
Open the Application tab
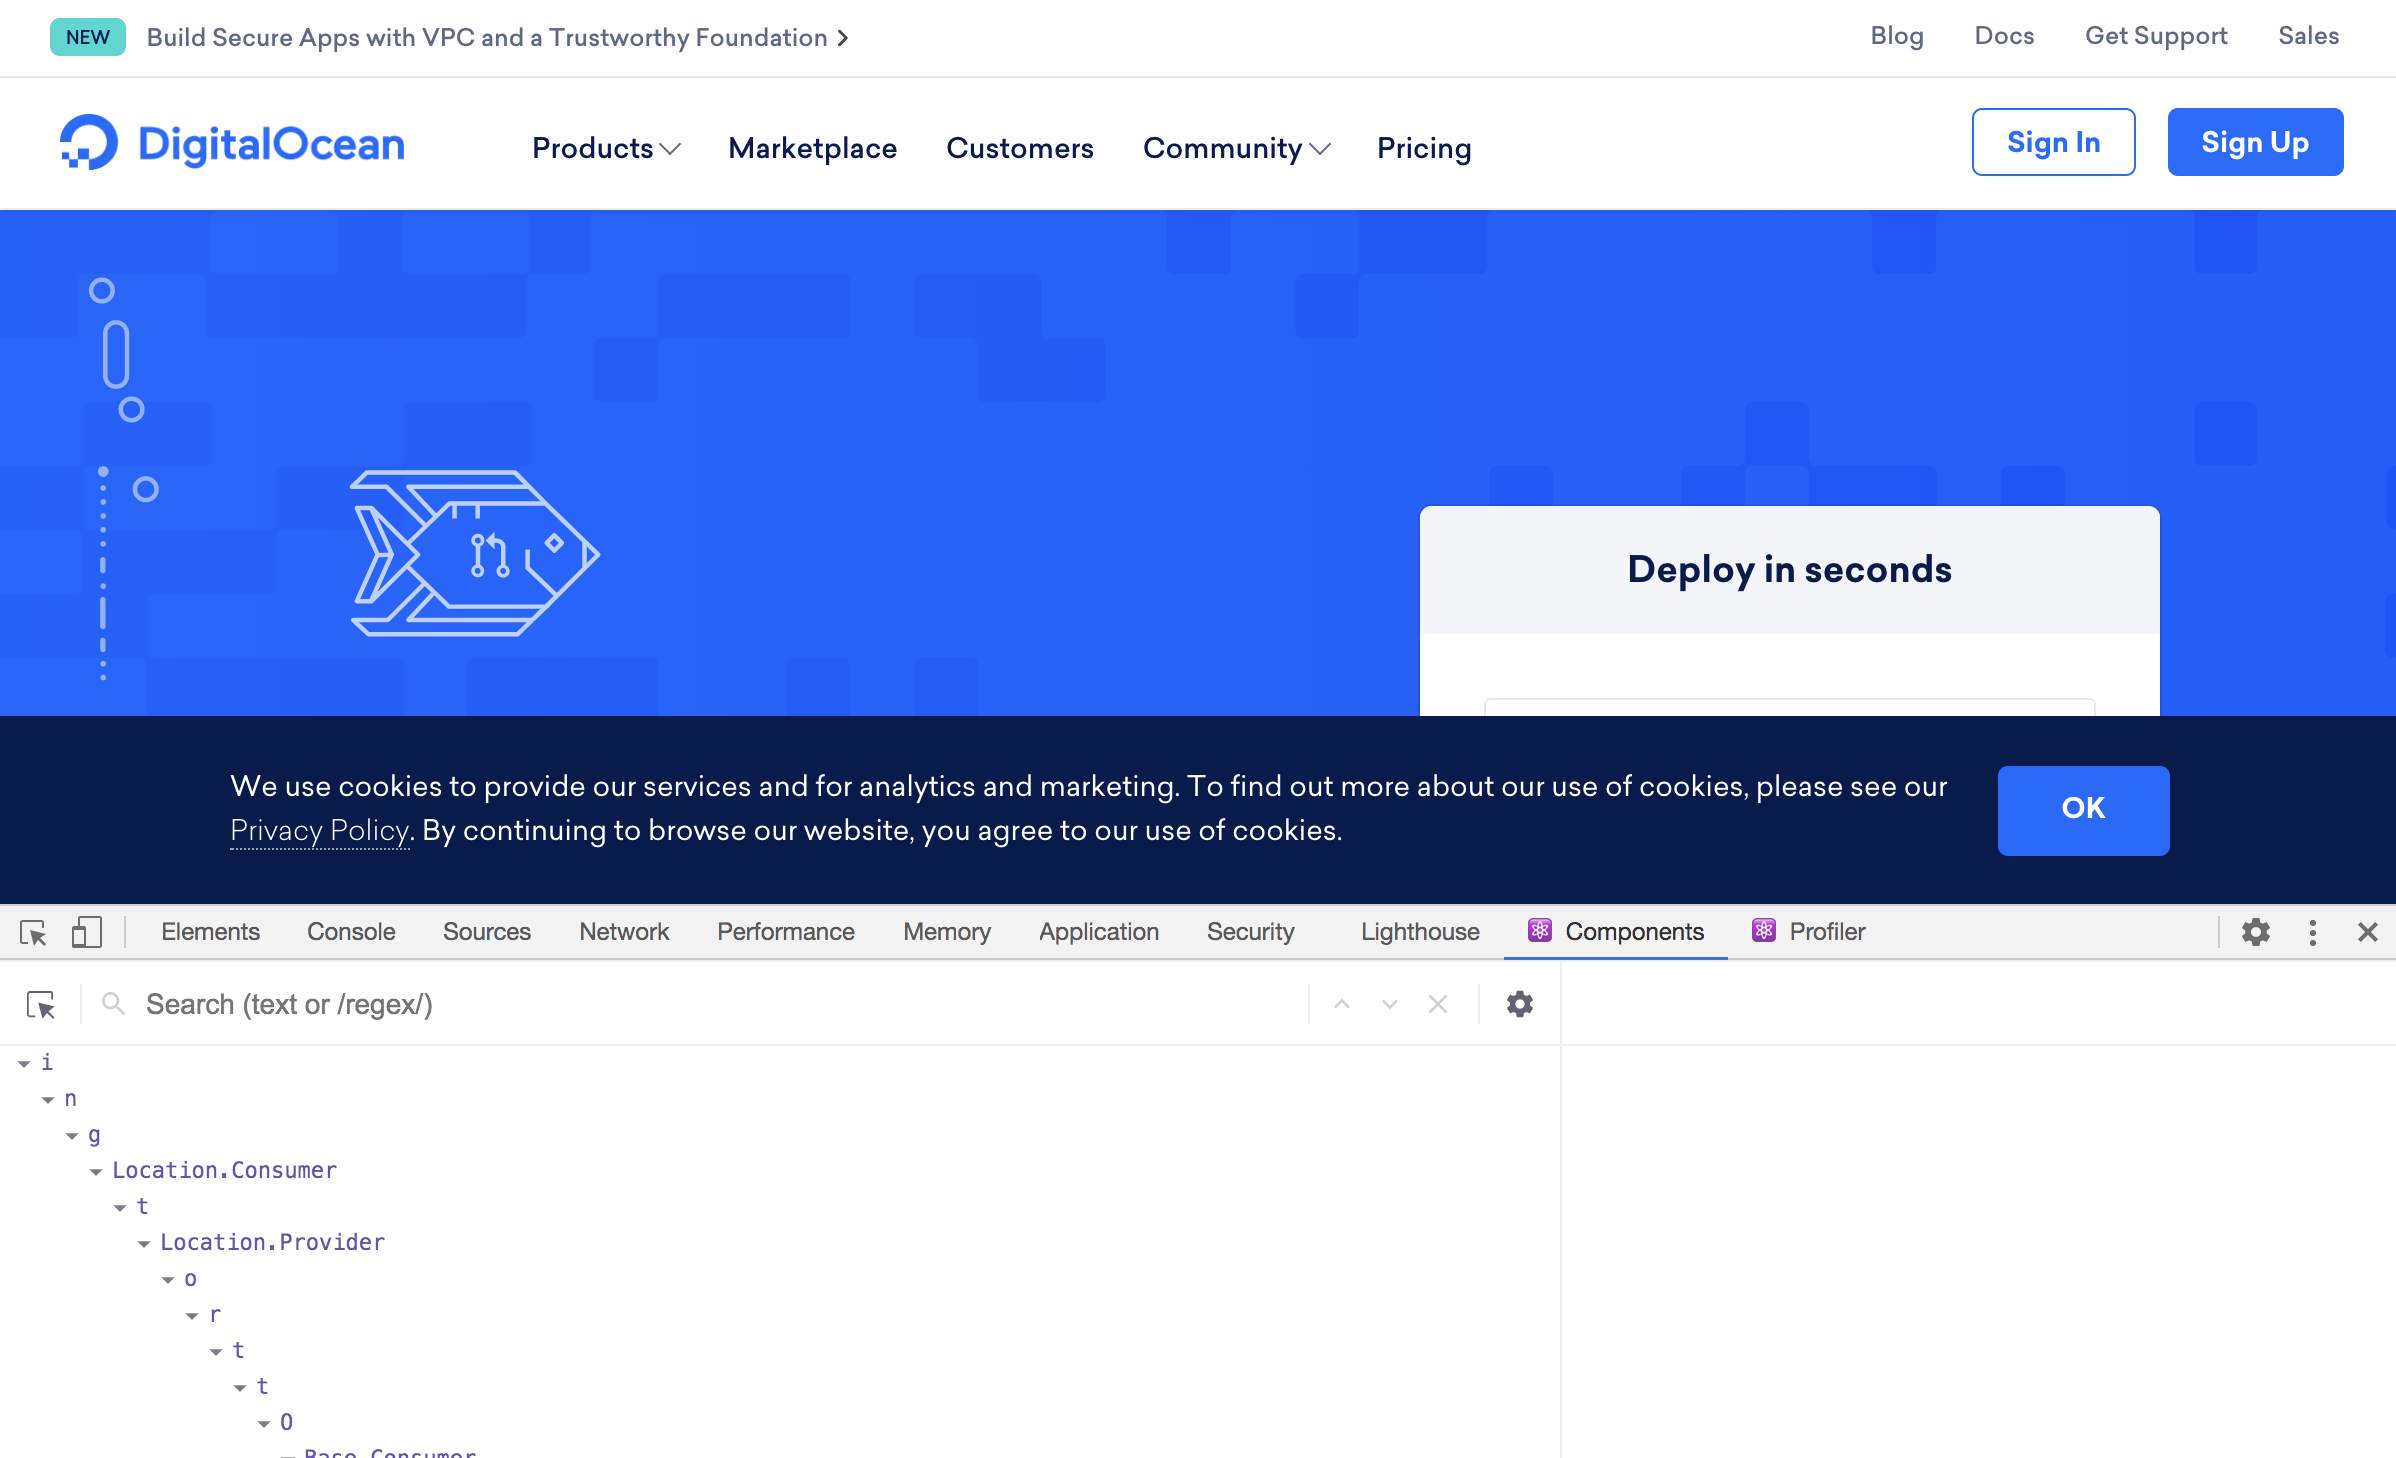(1099, 932)
